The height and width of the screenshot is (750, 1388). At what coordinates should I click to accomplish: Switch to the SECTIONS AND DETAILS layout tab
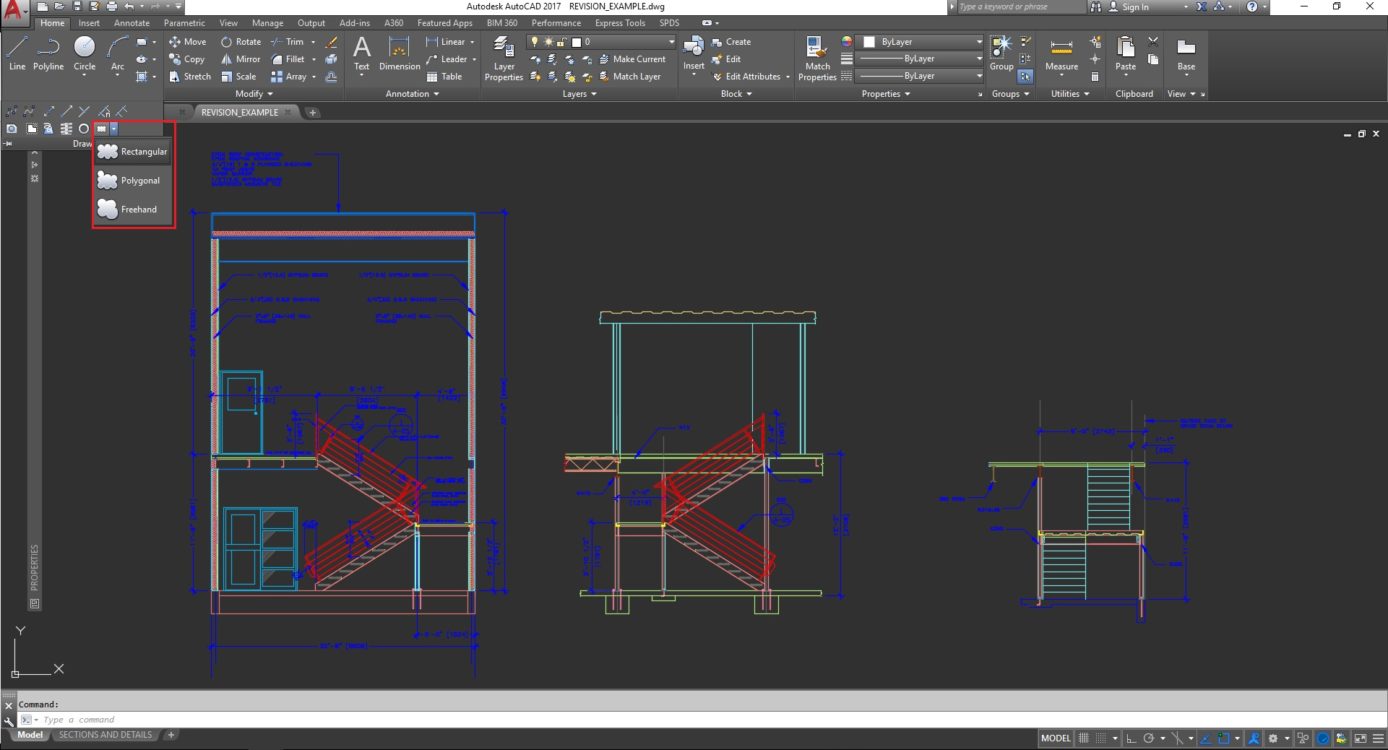click(x=105, y=735)
